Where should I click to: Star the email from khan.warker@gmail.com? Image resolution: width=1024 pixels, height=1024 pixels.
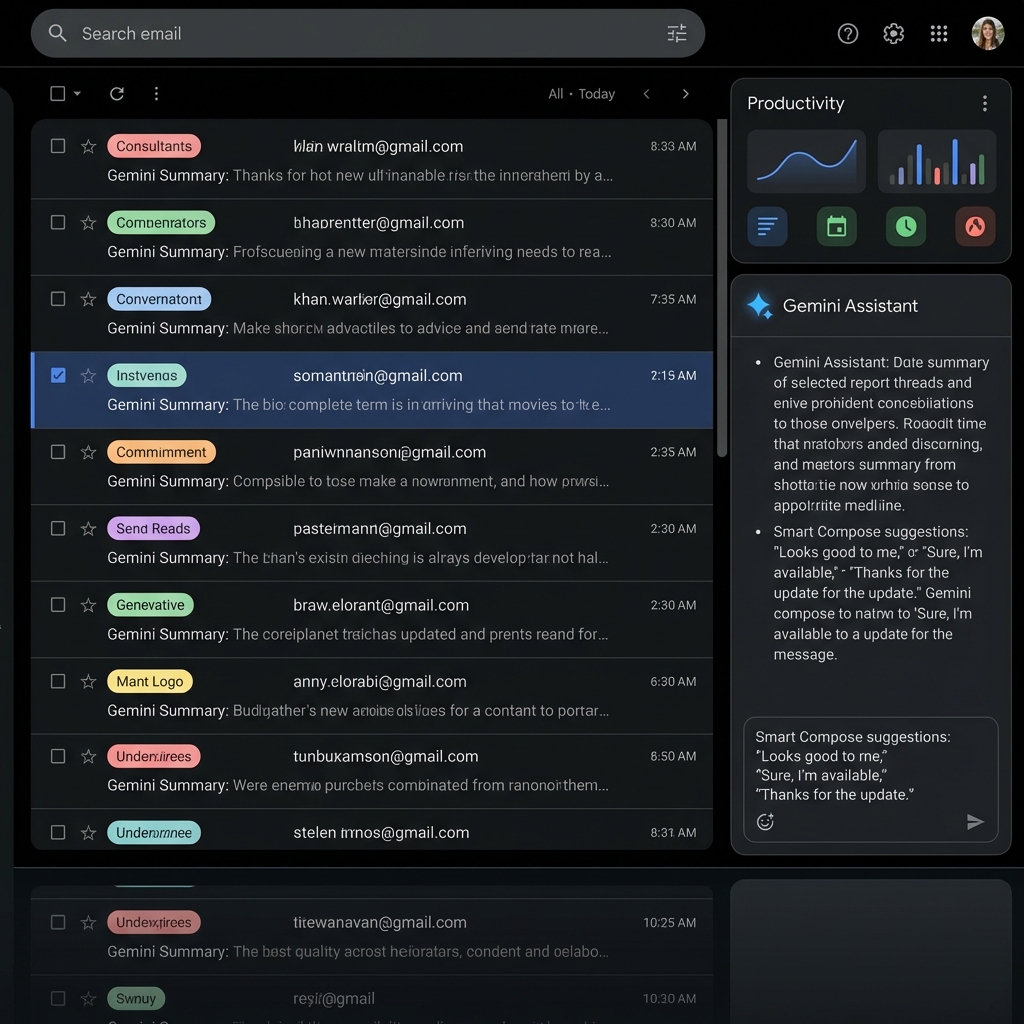88,298
